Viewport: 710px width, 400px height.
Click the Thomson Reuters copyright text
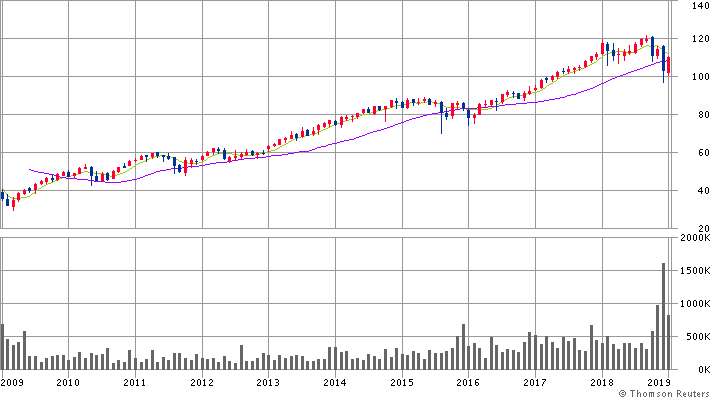click(664, 394)
